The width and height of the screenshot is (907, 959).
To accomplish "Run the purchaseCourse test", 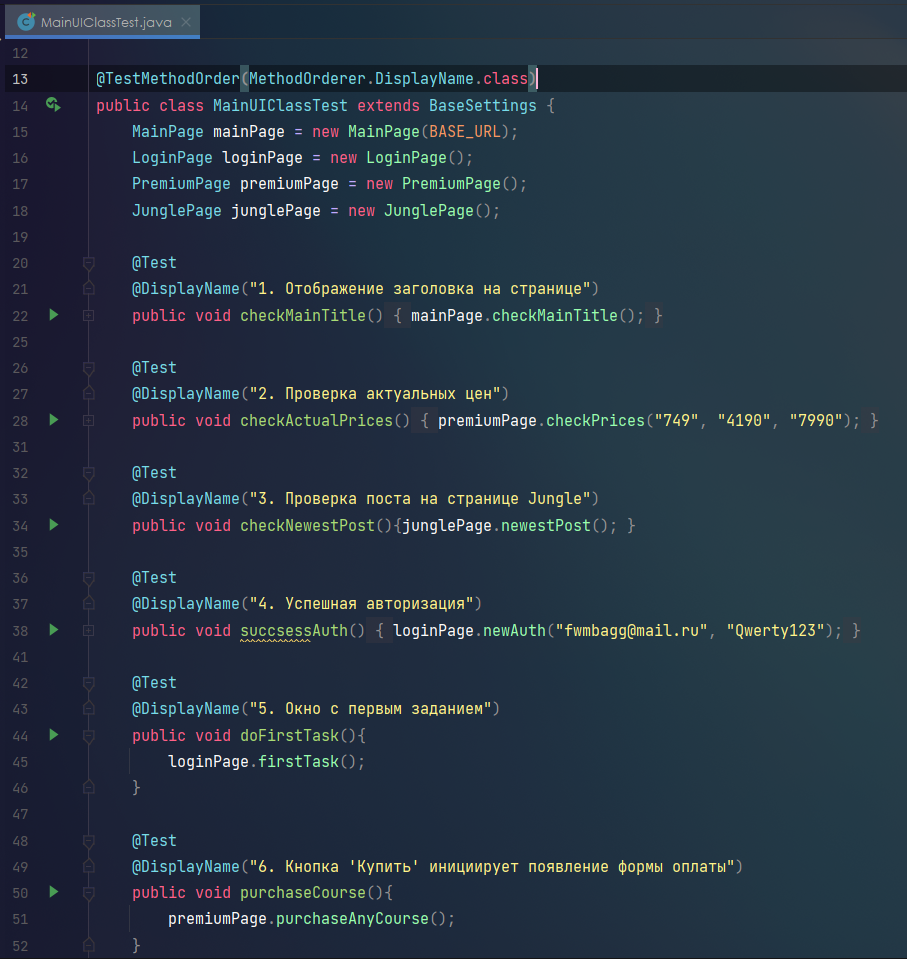I will point(53,892).
